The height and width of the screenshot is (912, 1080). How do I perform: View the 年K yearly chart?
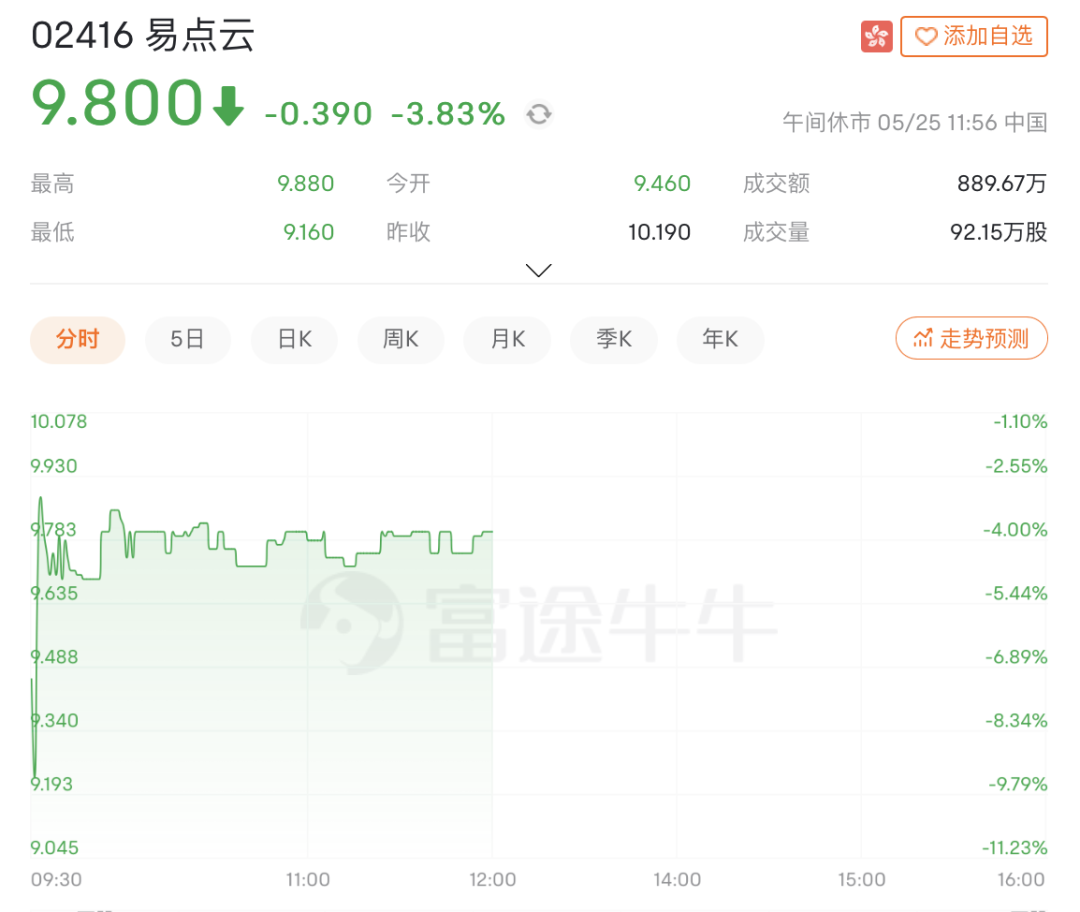pos(720,339)
